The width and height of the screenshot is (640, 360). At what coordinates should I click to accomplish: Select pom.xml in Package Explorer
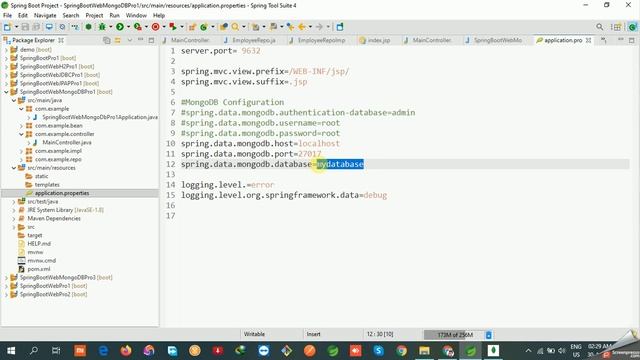coord(39,269)
